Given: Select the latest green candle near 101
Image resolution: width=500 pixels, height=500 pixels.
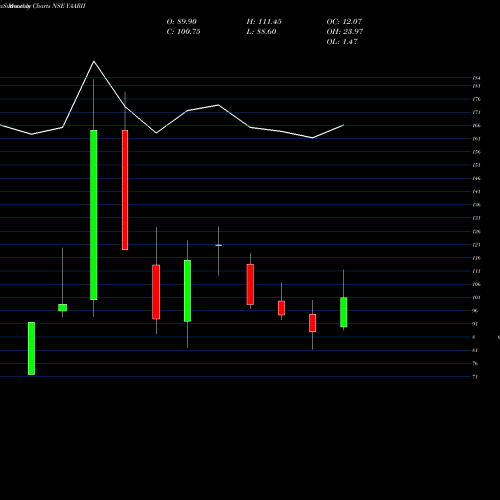Looking at the screenshot, I should tap(344, 312).
